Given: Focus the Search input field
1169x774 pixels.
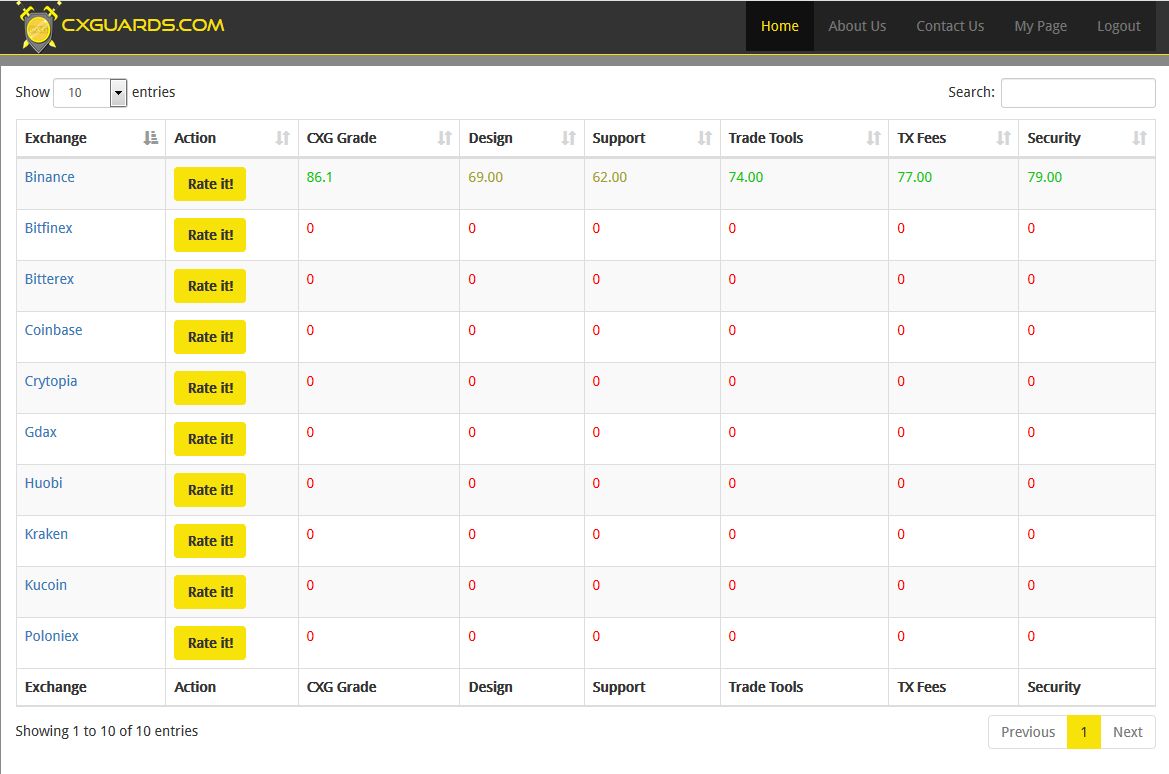Looking at the screenshot, I should coord(1078,92).
